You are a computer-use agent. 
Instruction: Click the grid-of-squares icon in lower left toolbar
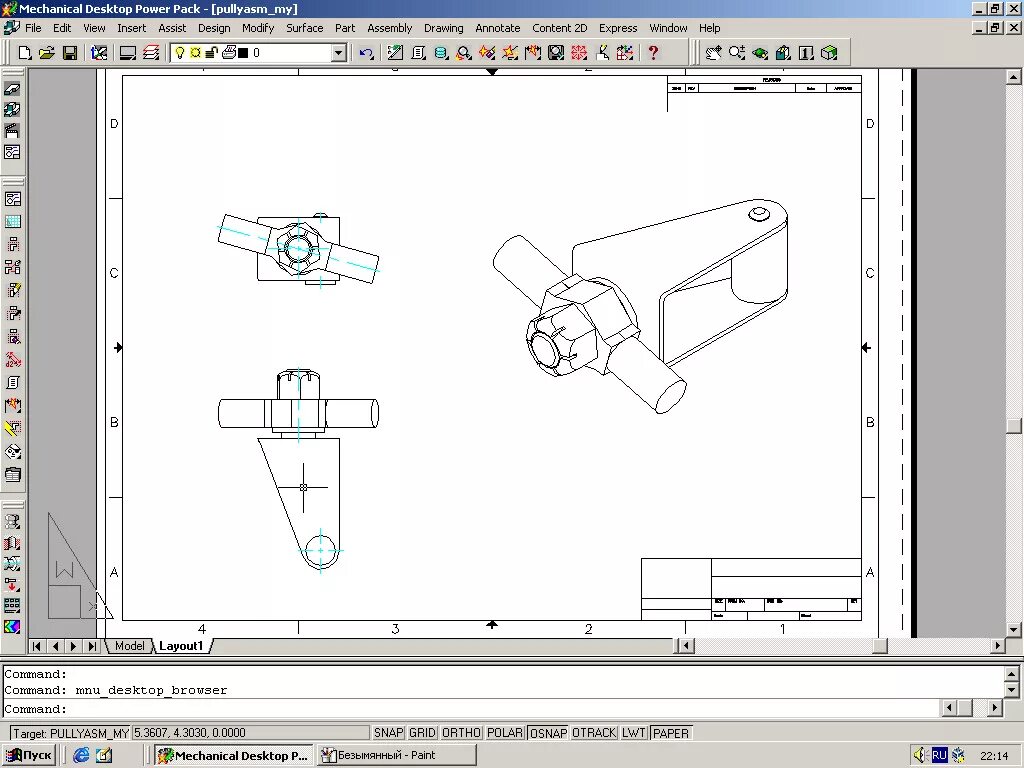[x=12, y=605]
